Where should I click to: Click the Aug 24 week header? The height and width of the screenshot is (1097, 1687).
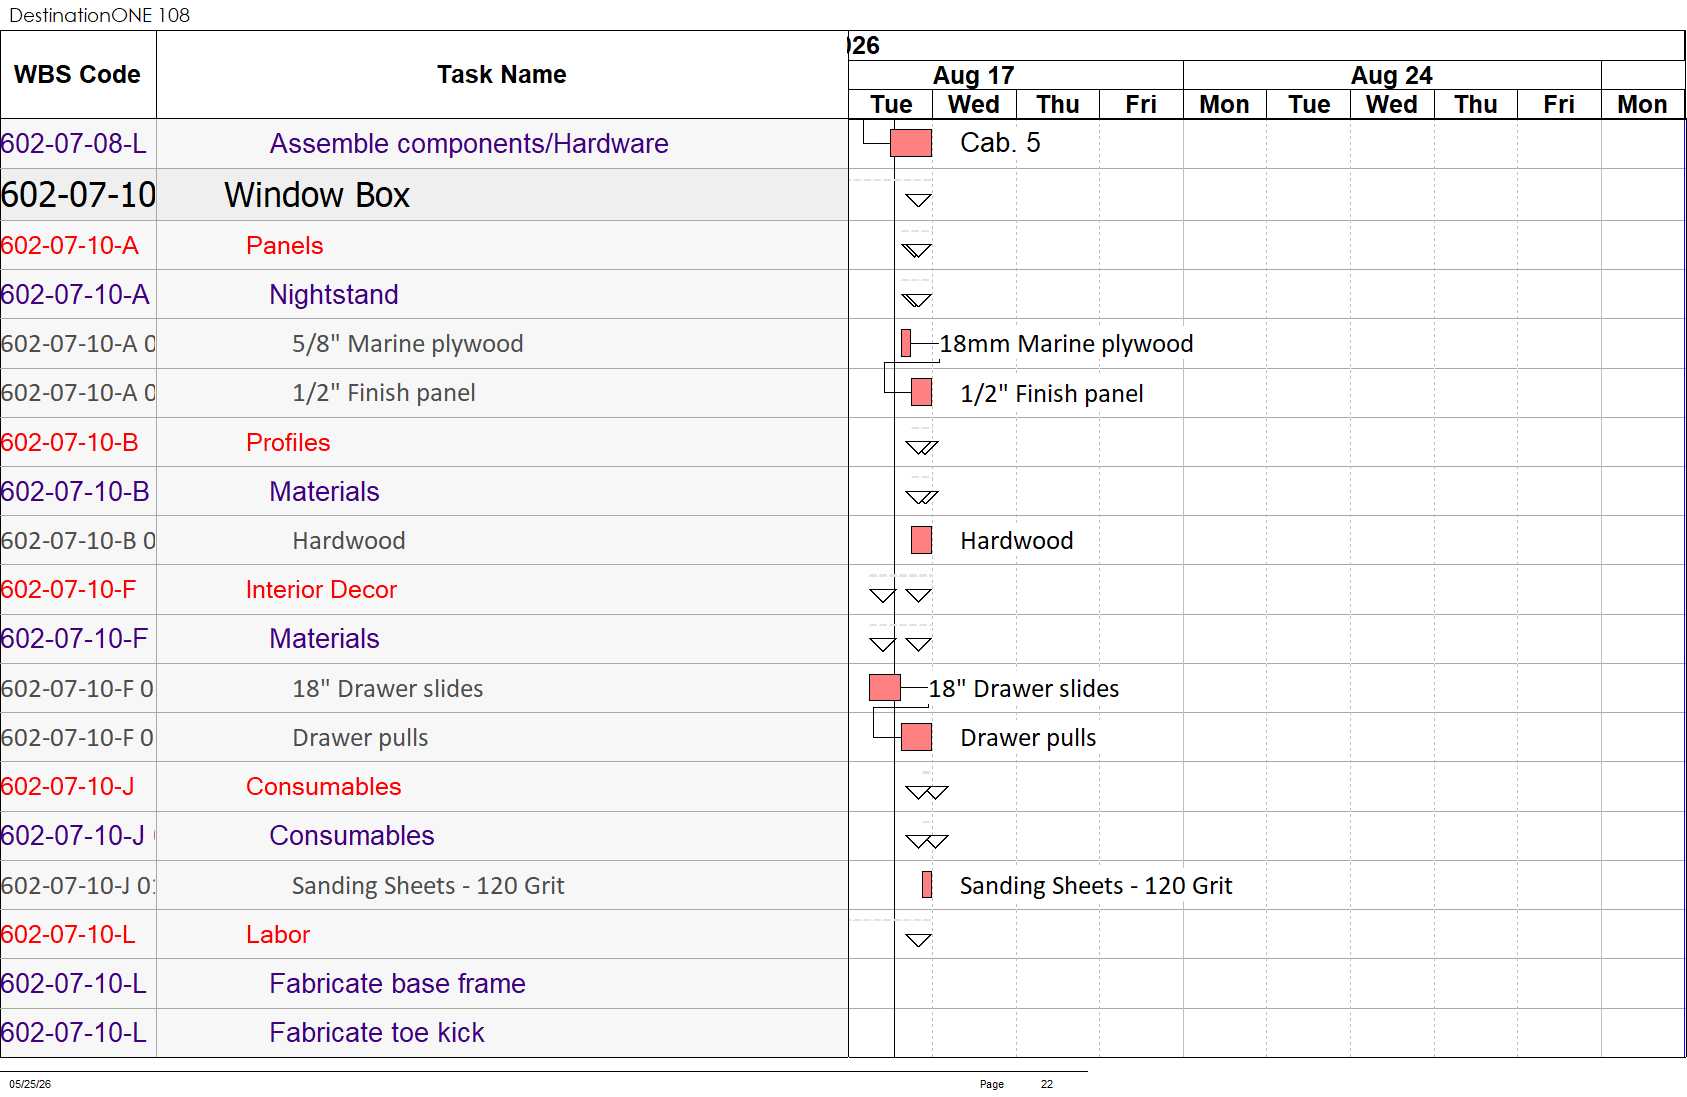coord(1392,76)
